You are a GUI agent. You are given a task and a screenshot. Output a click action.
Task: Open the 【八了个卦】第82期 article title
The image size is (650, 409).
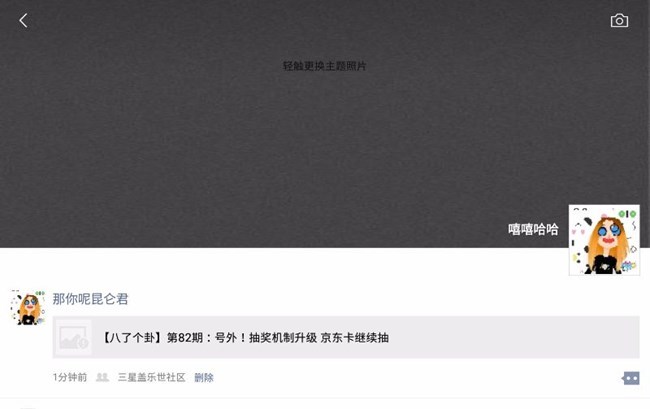[245, 338]
